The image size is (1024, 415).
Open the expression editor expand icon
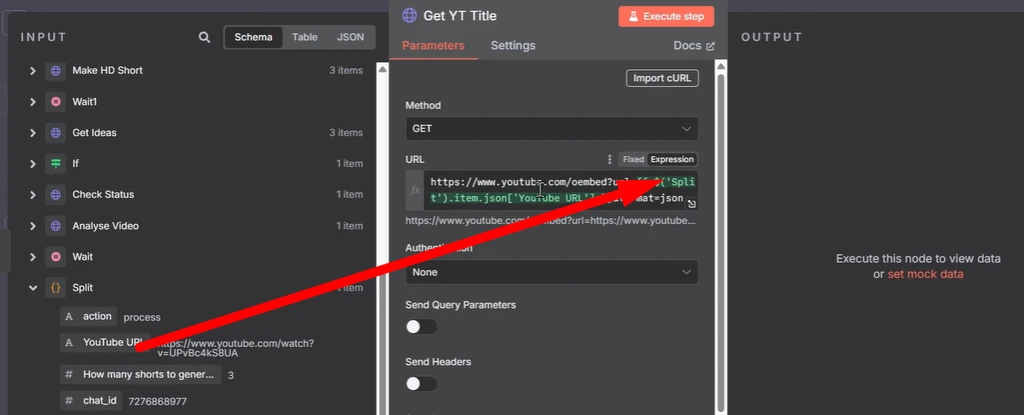pyautogui.click(x=692, y=204)
